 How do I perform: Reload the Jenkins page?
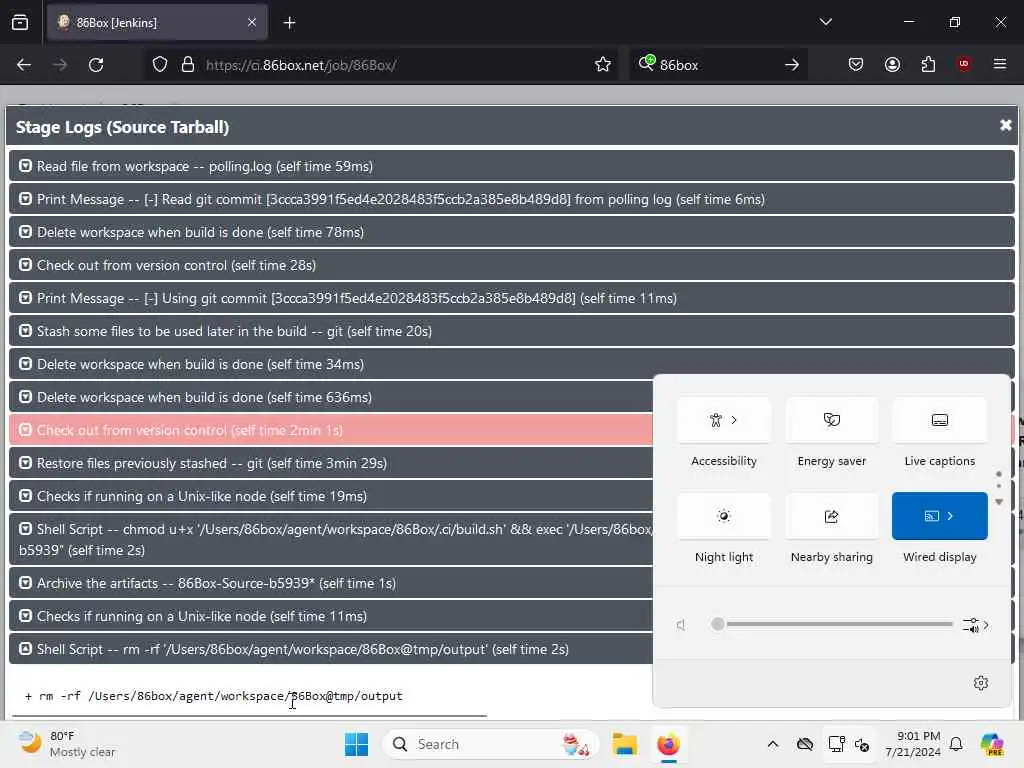point(96,65)
